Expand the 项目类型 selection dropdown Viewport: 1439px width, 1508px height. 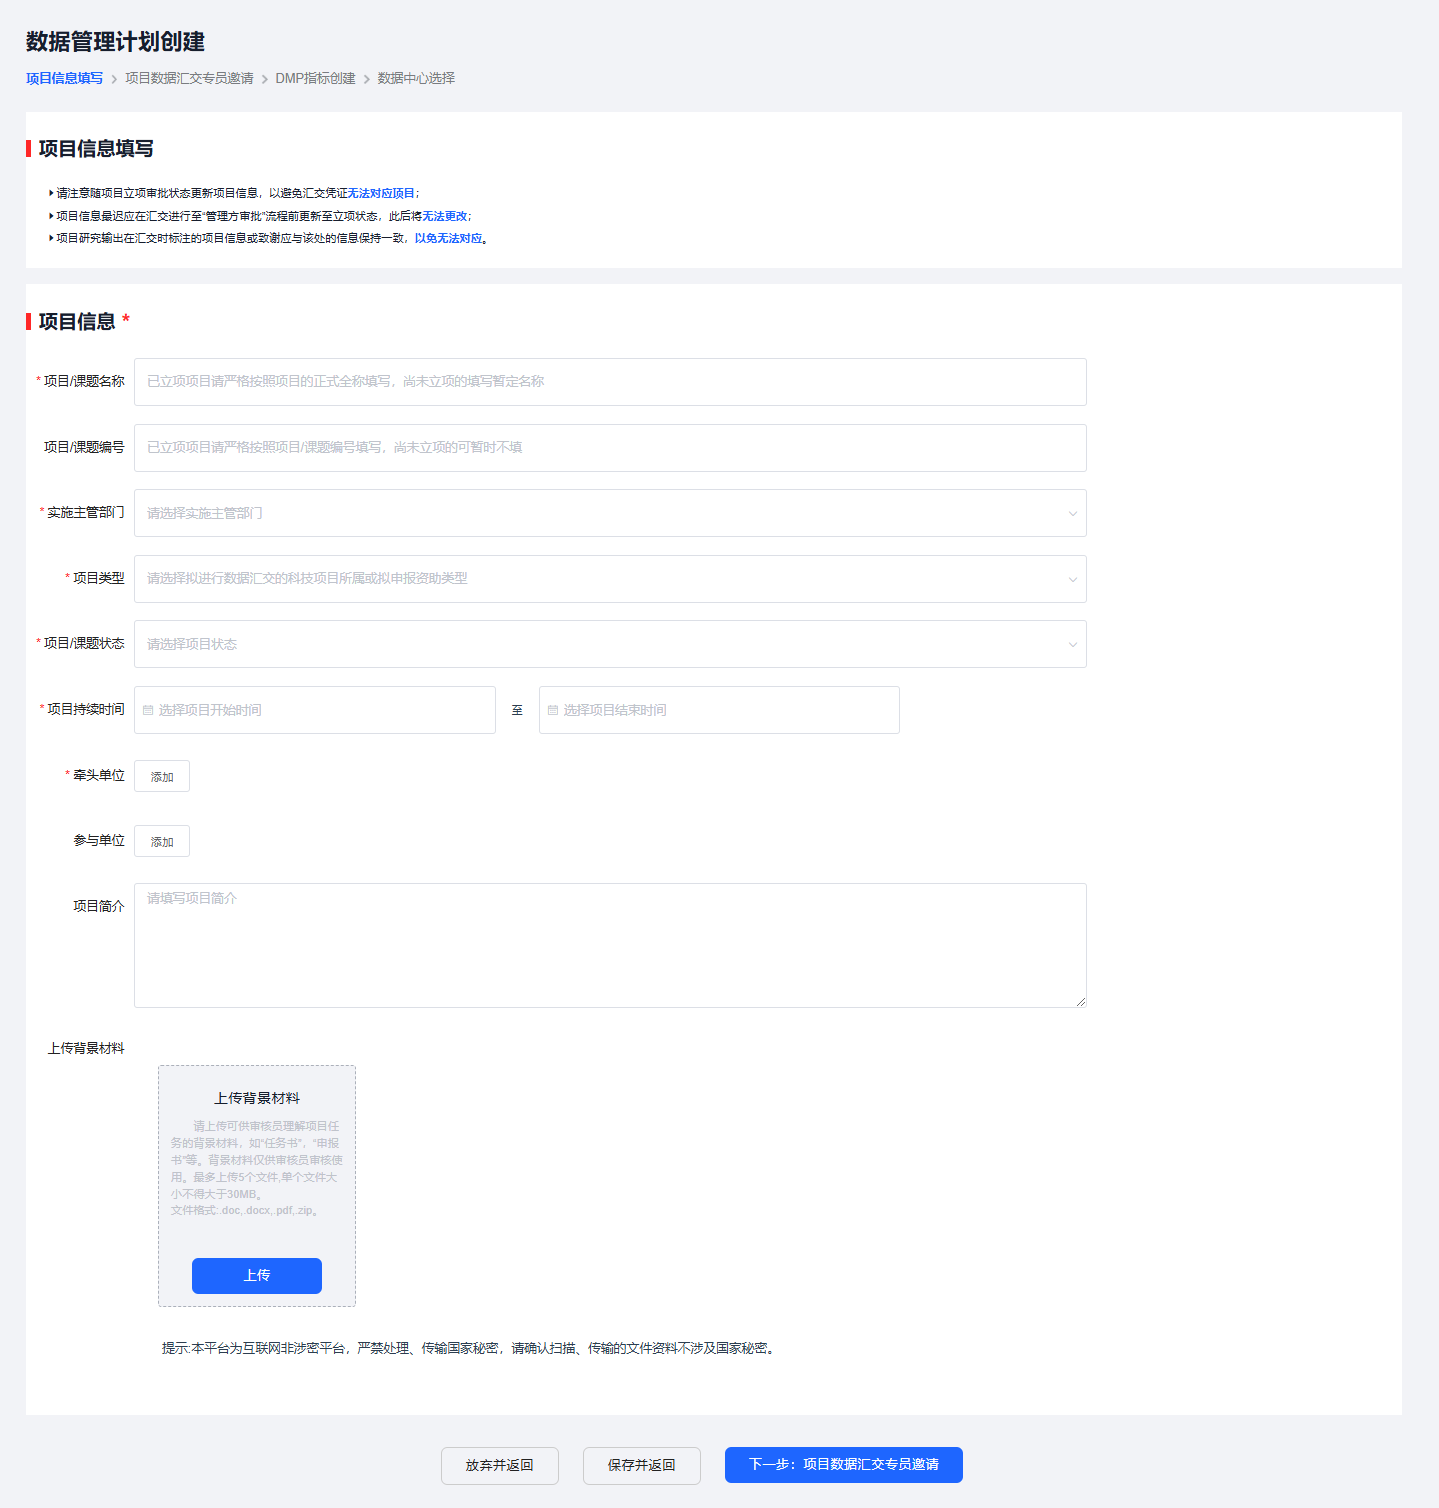(x=610, y=579)
